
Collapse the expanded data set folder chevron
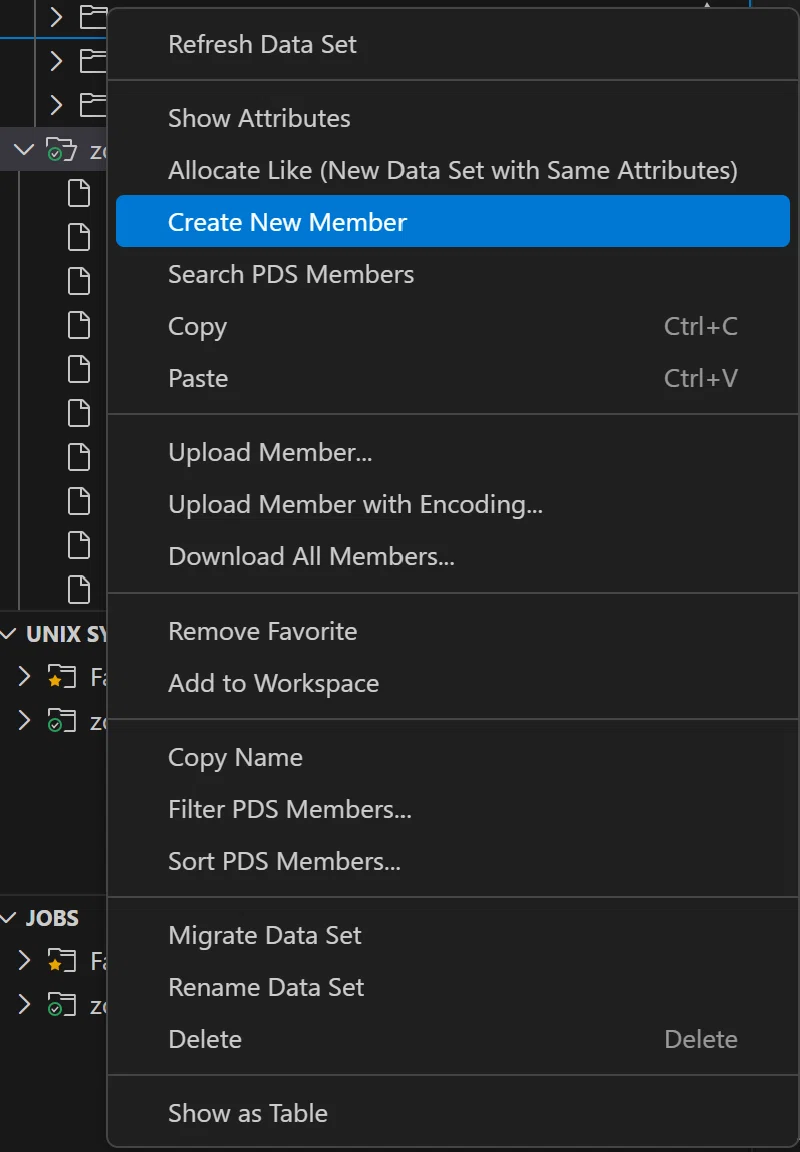coord(24,150)
